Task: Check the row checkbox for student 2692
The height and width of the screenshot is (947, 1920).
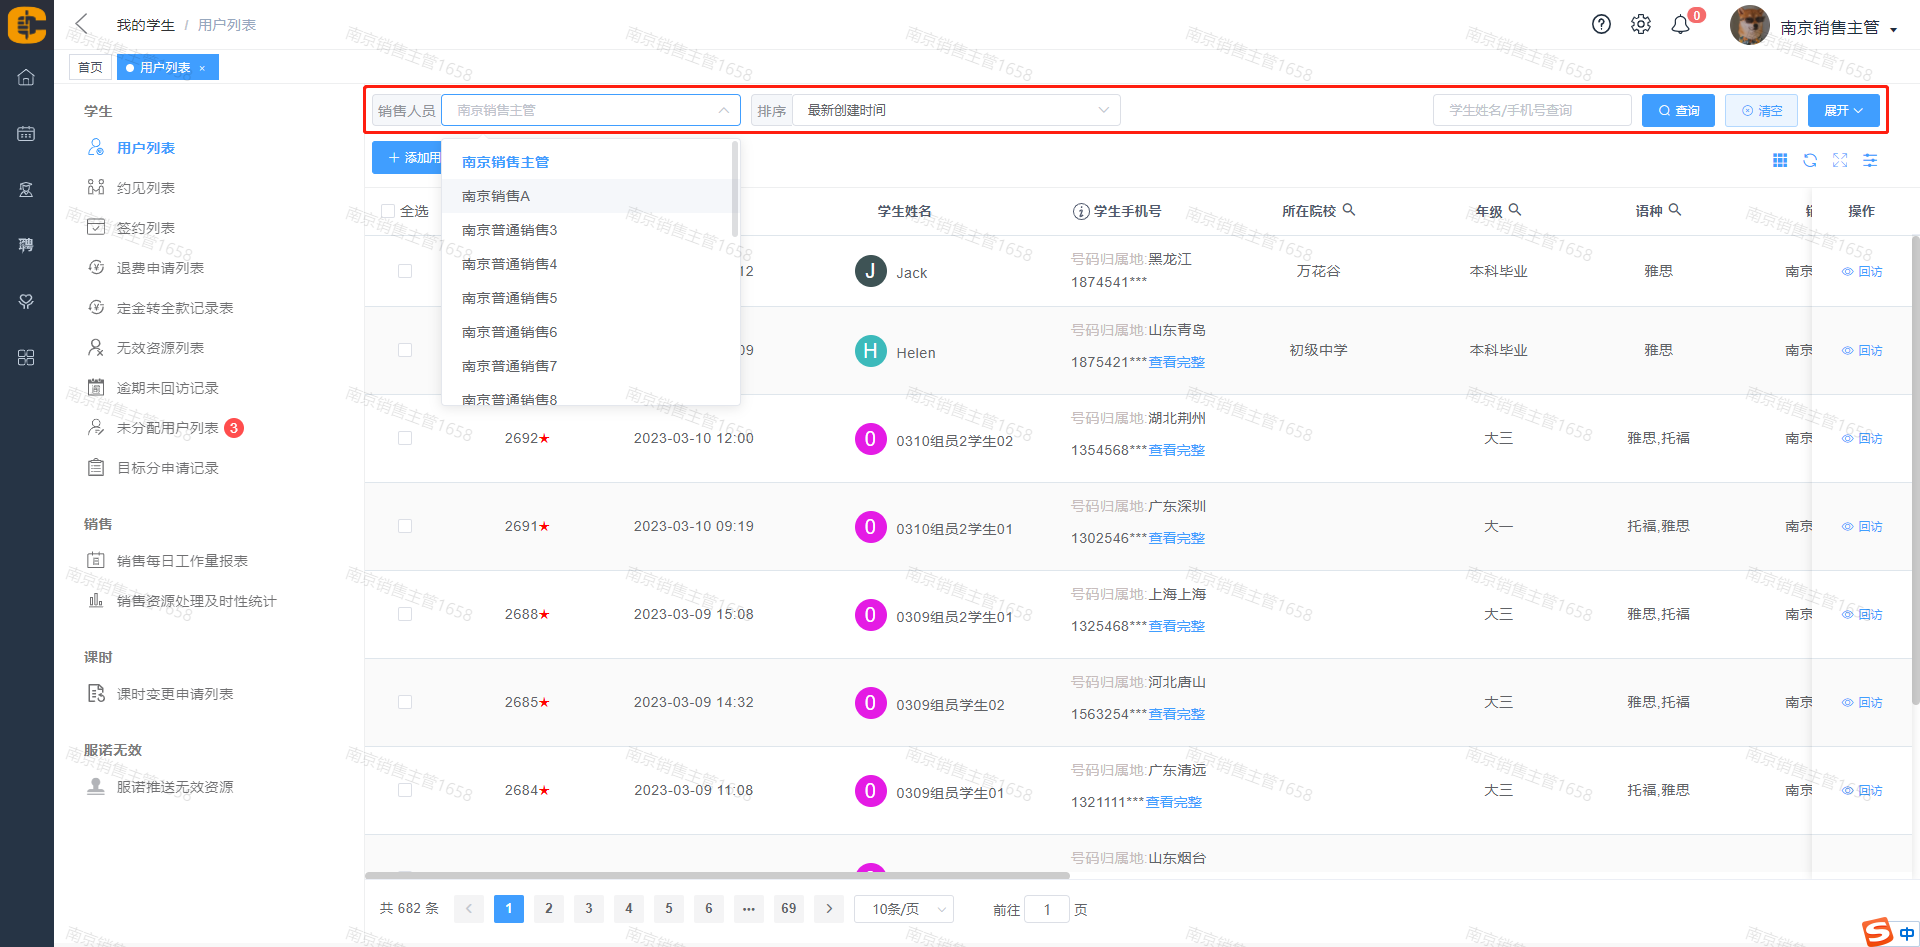Action: [405, 438]
